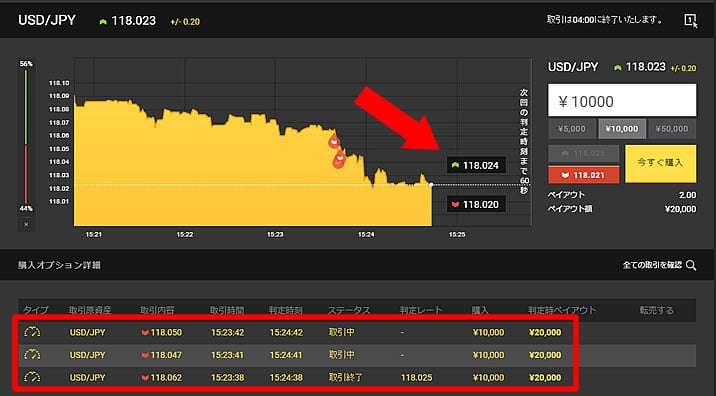Click the lower flame trade marker on chart
The width and height of the screenshot is (716, 396).
coord(339,160)
